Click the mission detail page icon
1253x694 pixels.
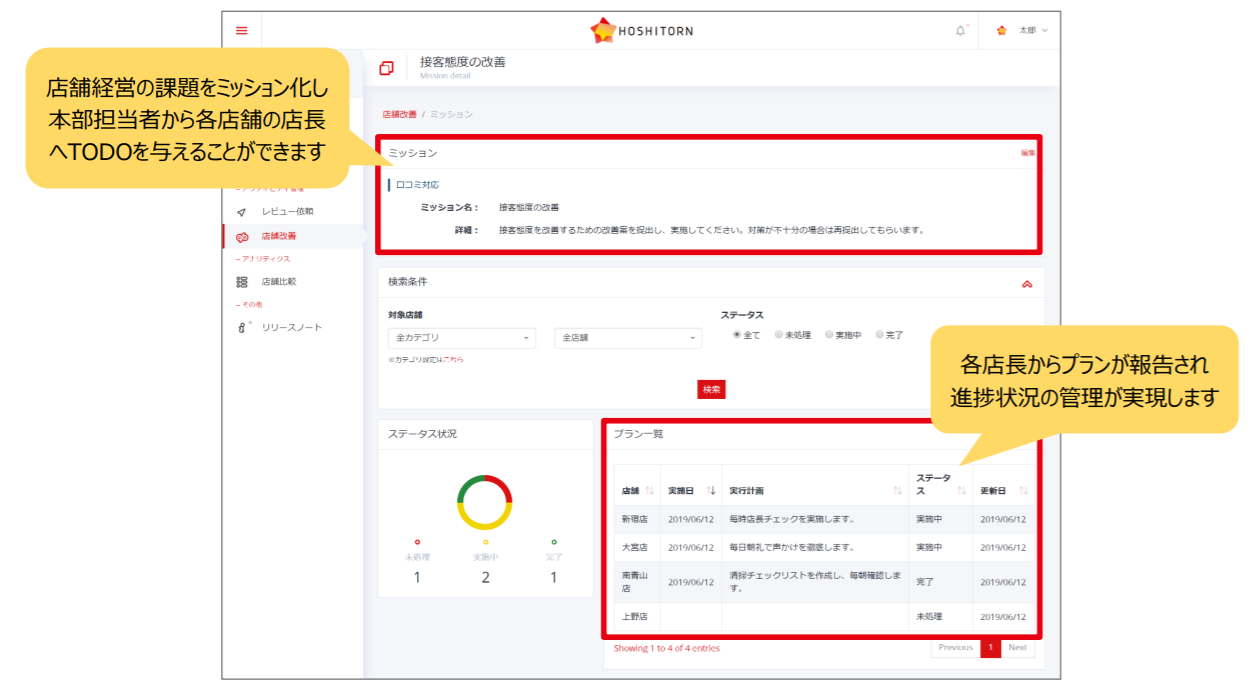[x=386, y=68]
